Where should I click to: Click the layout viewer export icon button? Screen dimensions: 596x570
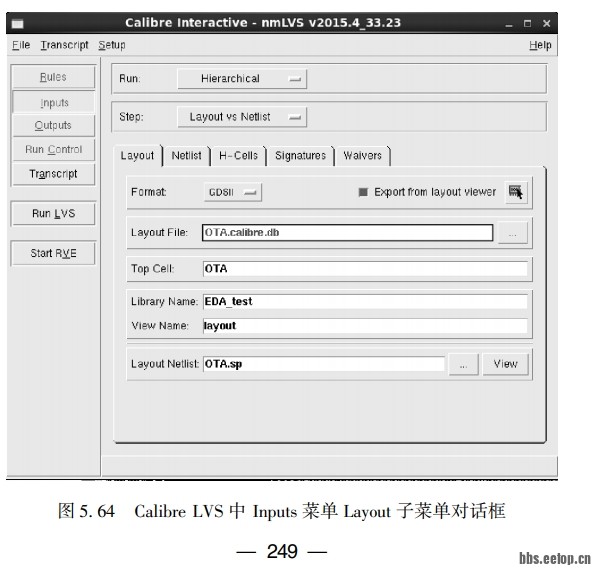click(x=516, y=192)
